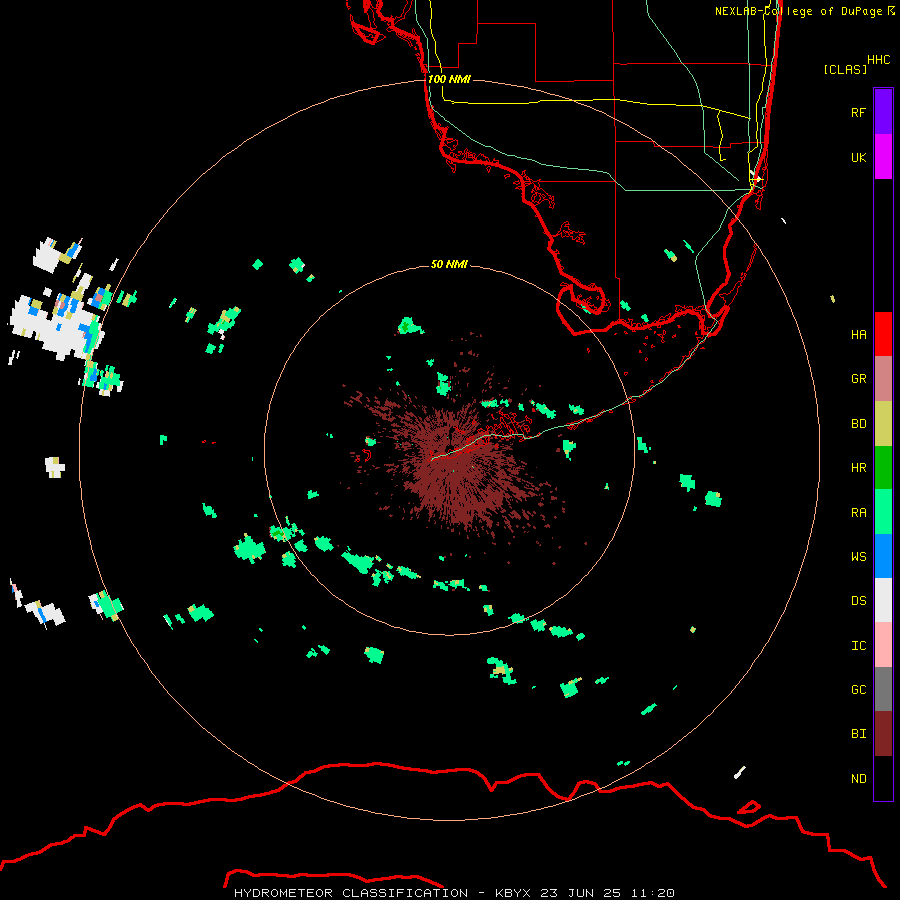Viewport: 900px width, 900px height.
Task: Click the BD yellow legend swatch
Action: pyautogui.click(x=883, y=424)
